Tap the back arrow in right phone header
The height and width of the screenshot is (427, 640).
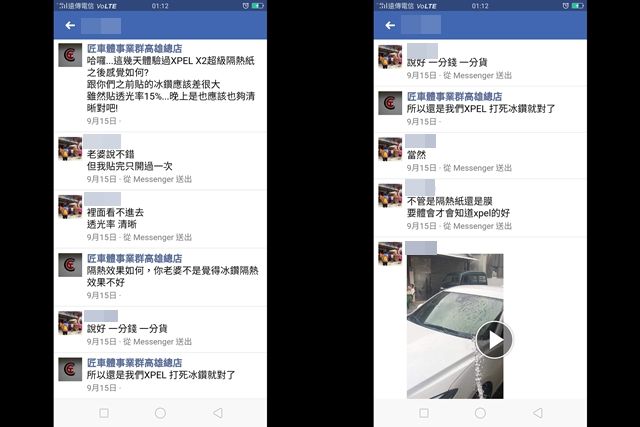pyautogui.click(x=390, y=25)
